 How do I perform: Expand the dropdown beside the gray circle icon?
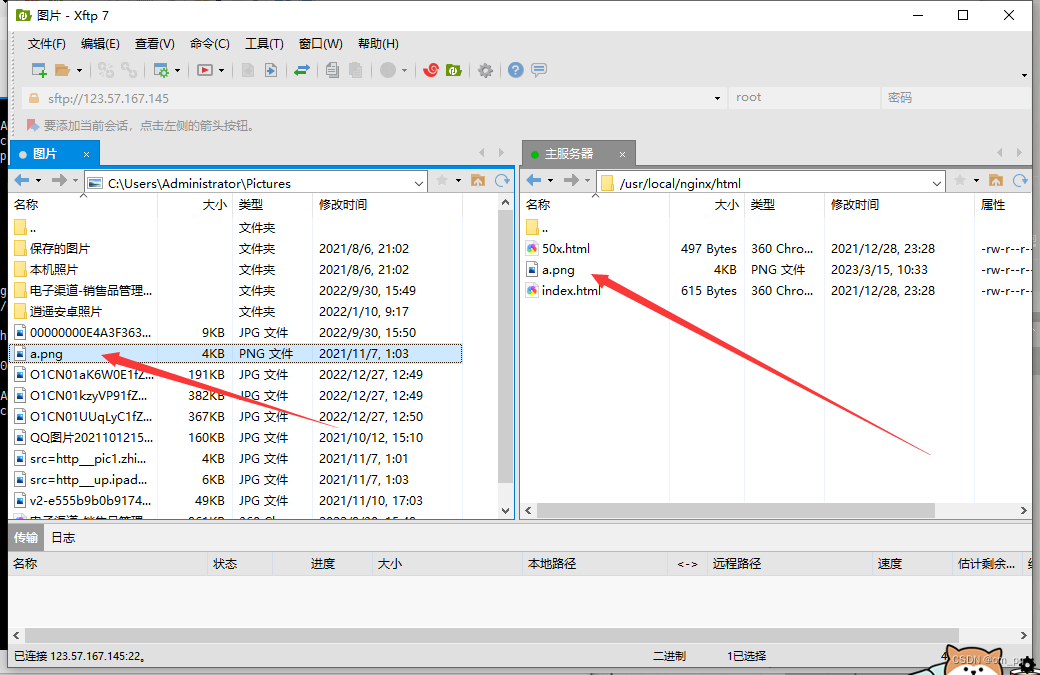pyautogui.click(x=404, y=70)
